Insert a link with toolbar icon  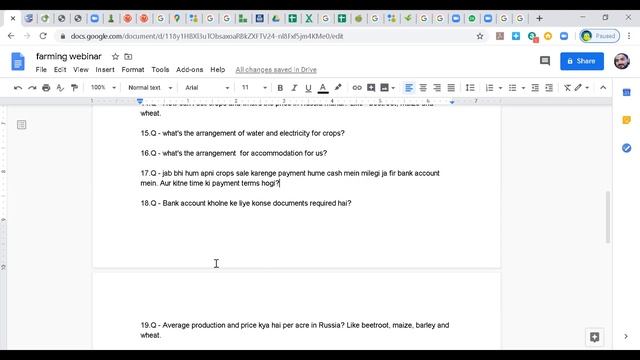click(x=357, y=88)
